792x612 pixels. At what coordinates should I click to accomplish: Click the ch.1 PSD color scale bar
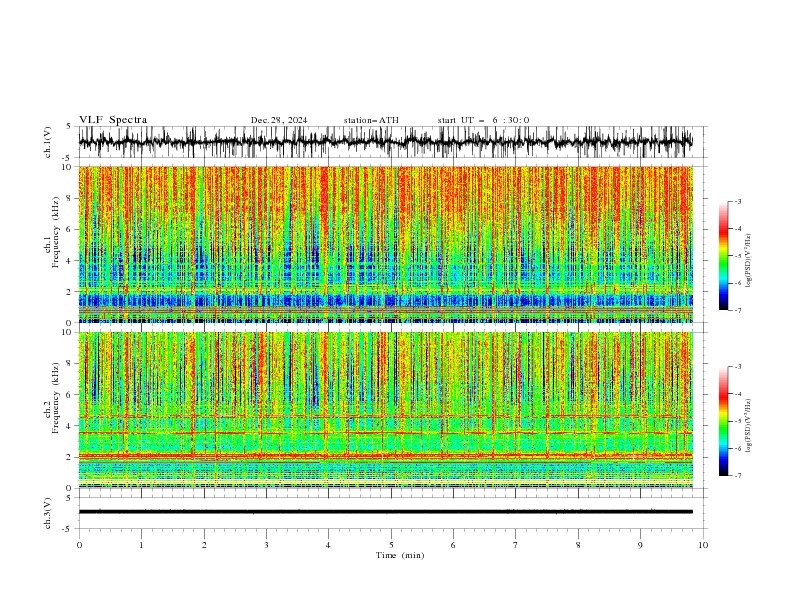(724, 256)
